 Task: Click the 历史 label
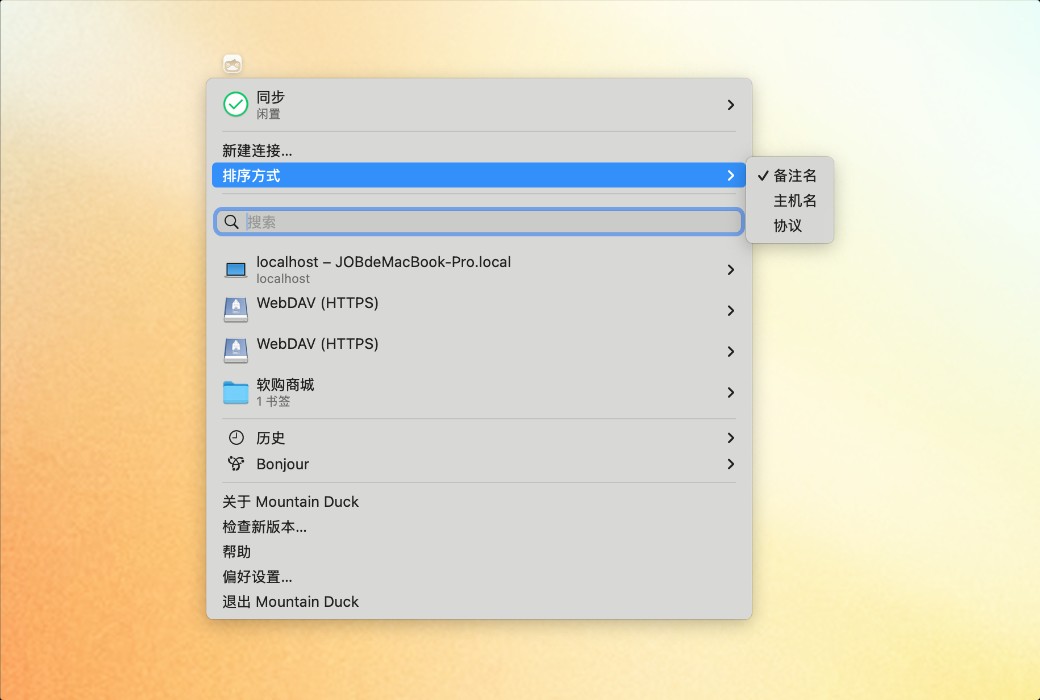[x=271, y=438]
